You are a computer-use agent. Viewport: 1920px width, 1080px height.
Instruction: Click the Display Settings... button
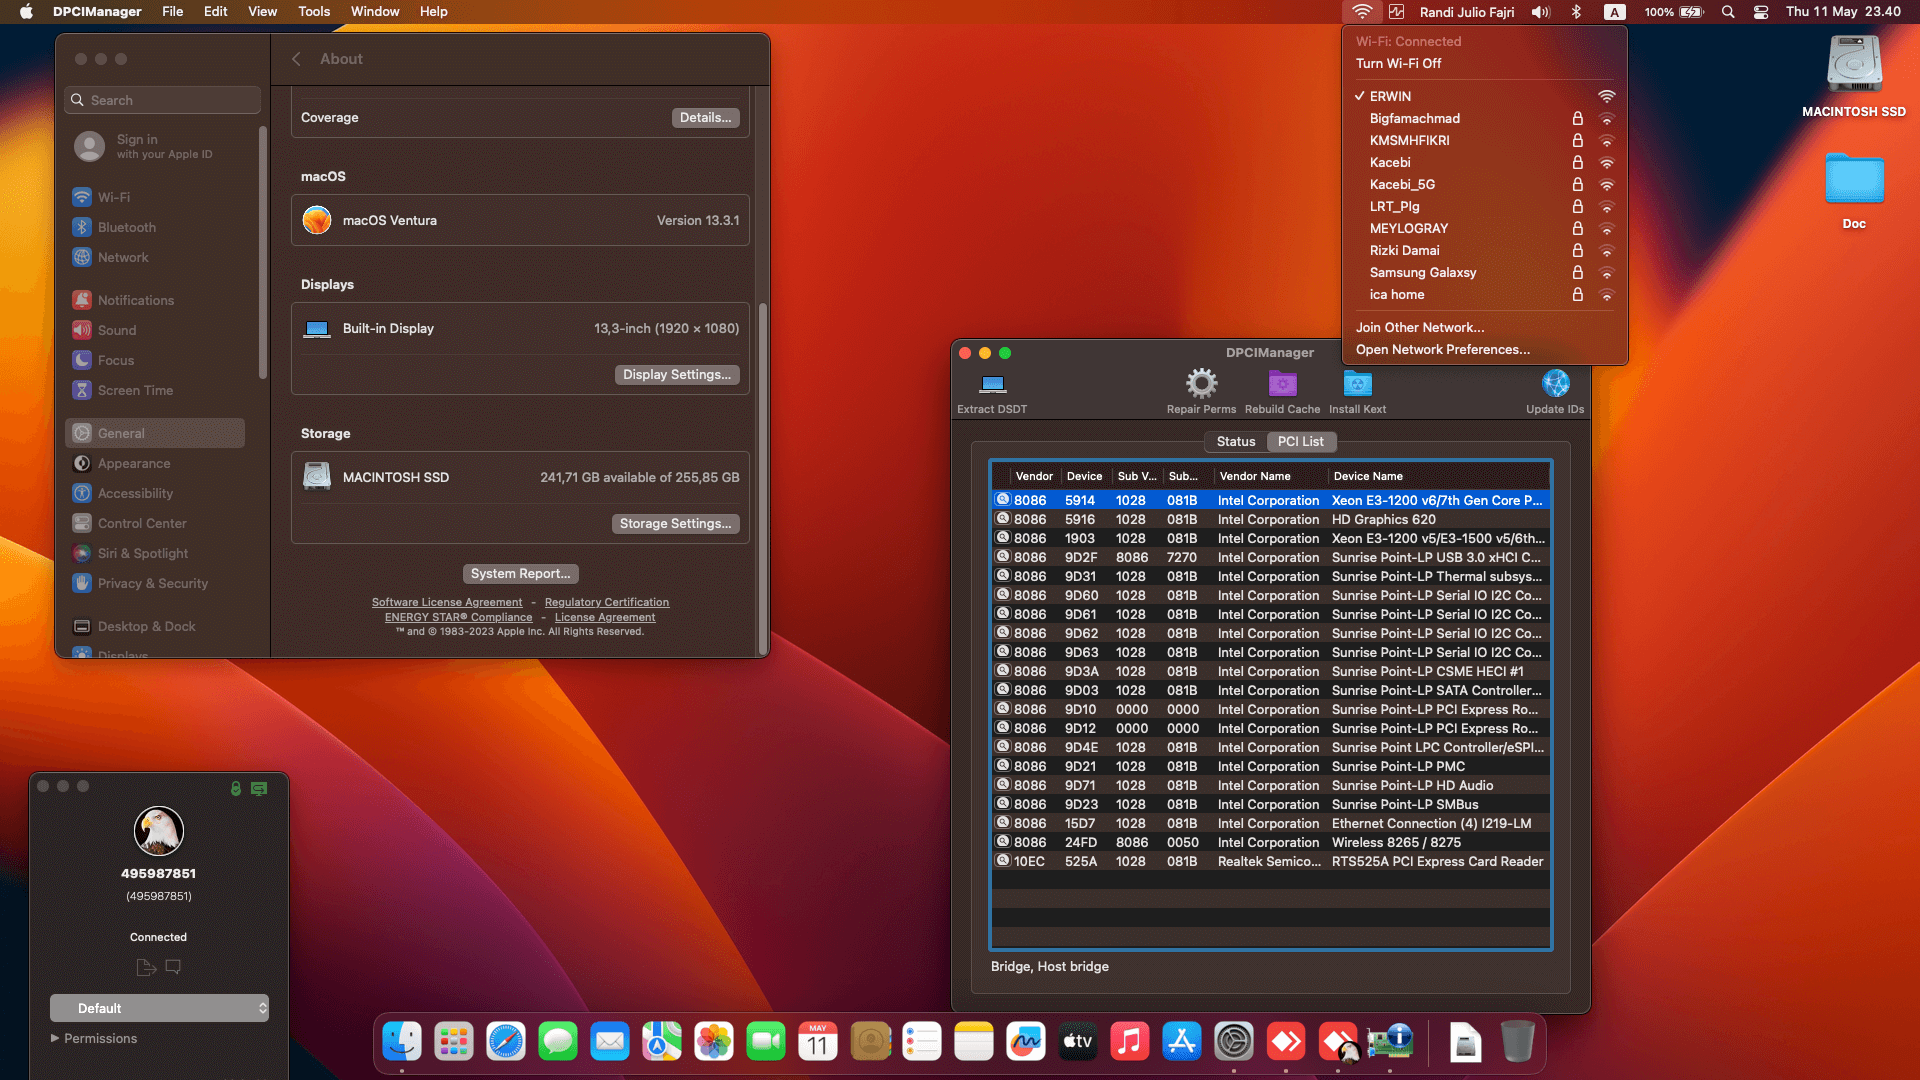pos(676,374)
